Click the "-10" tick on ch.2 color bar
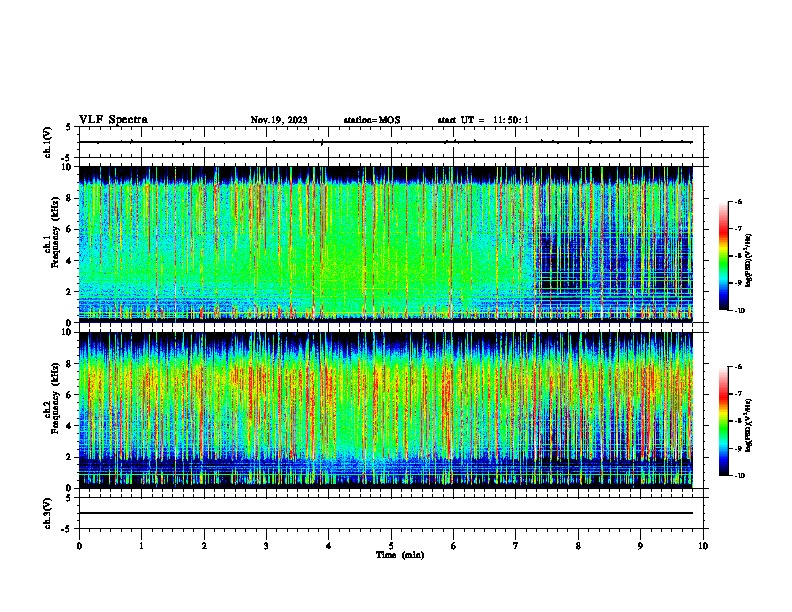Screen dimensions: 792x612 click(x=739, y=476)
